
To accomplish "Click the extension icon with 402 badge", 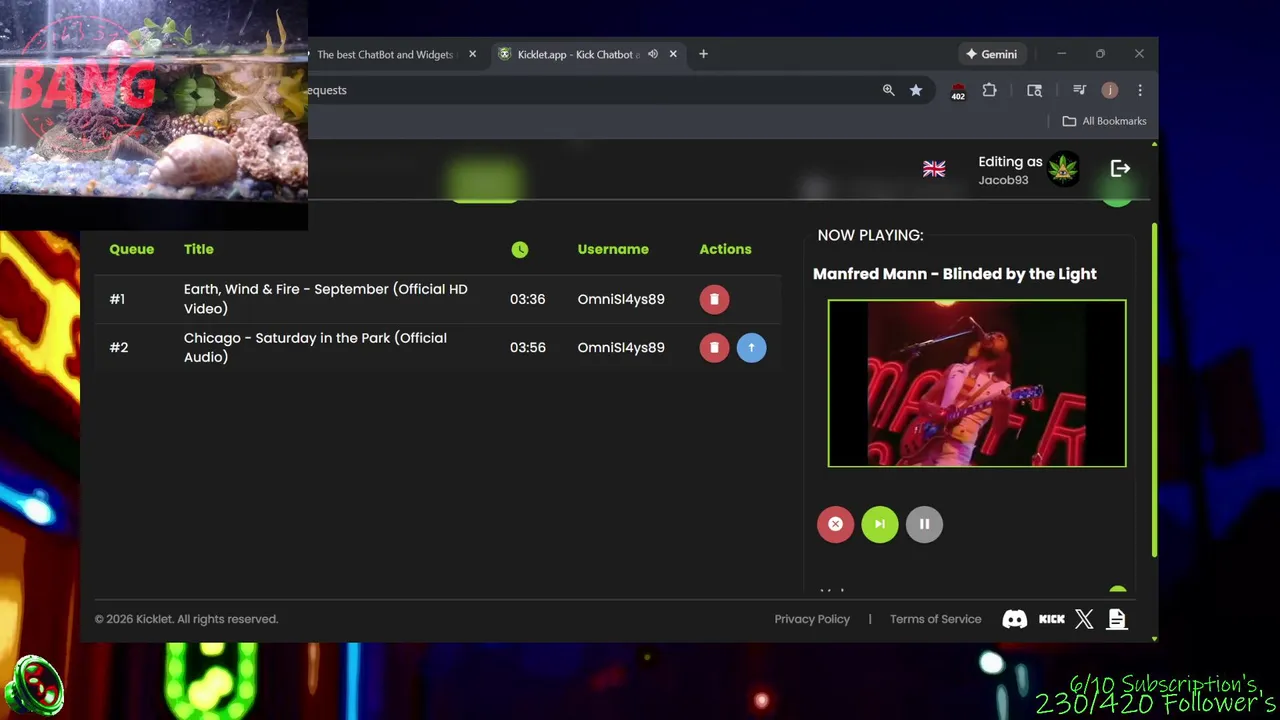I will click(x=958, y=91).
